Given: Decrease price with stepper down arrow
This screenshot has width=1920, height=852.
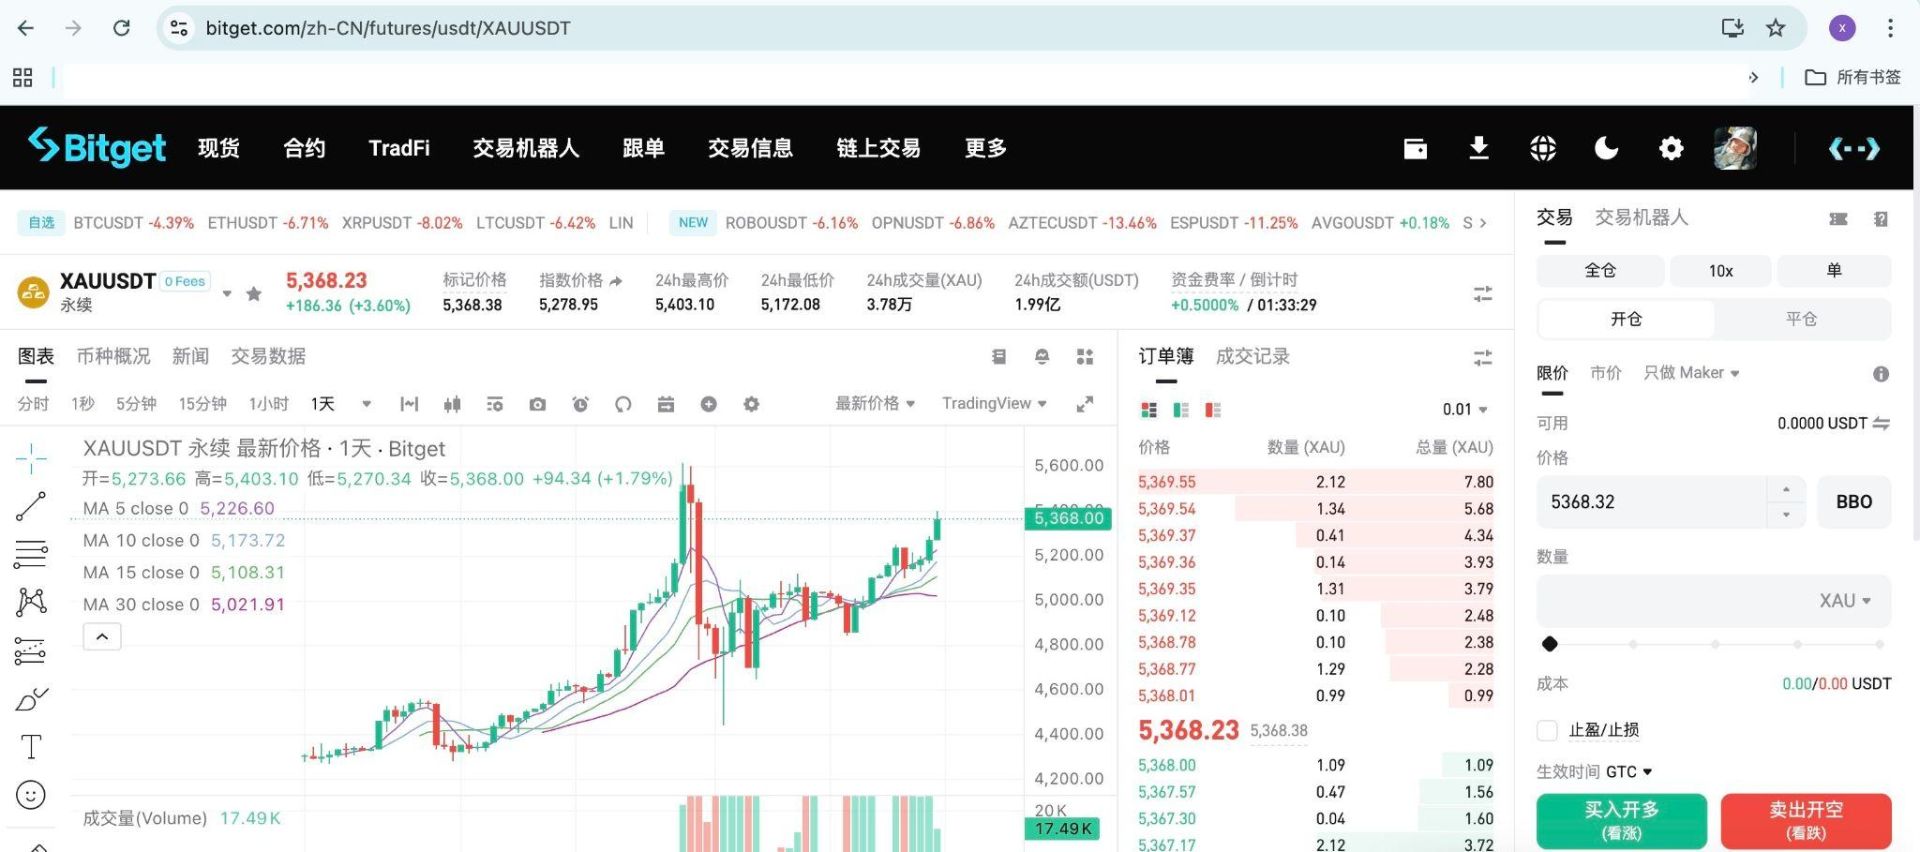Looking at the screenshot, I should tap(1786, 515).
